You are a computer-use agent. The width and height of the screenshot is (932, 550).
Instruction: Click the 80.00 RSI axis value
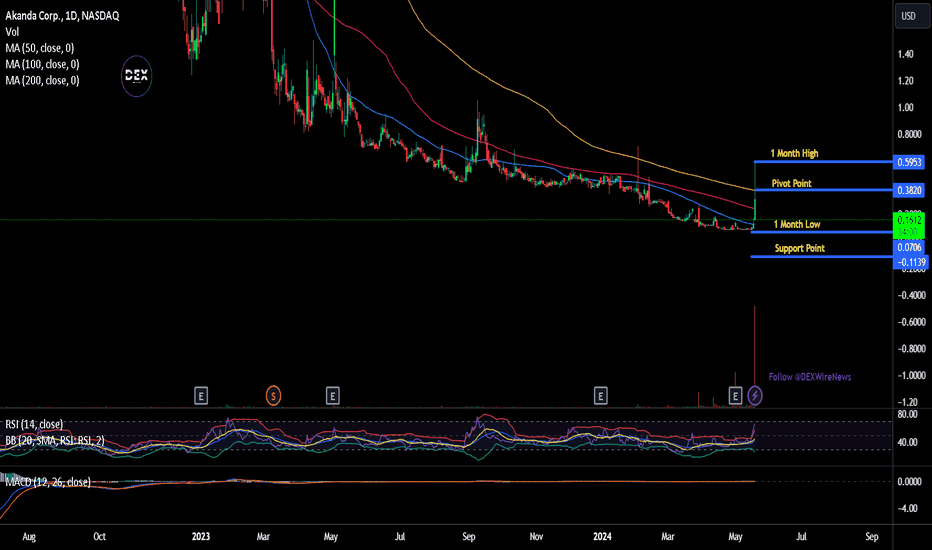click(x=907, y=414)
